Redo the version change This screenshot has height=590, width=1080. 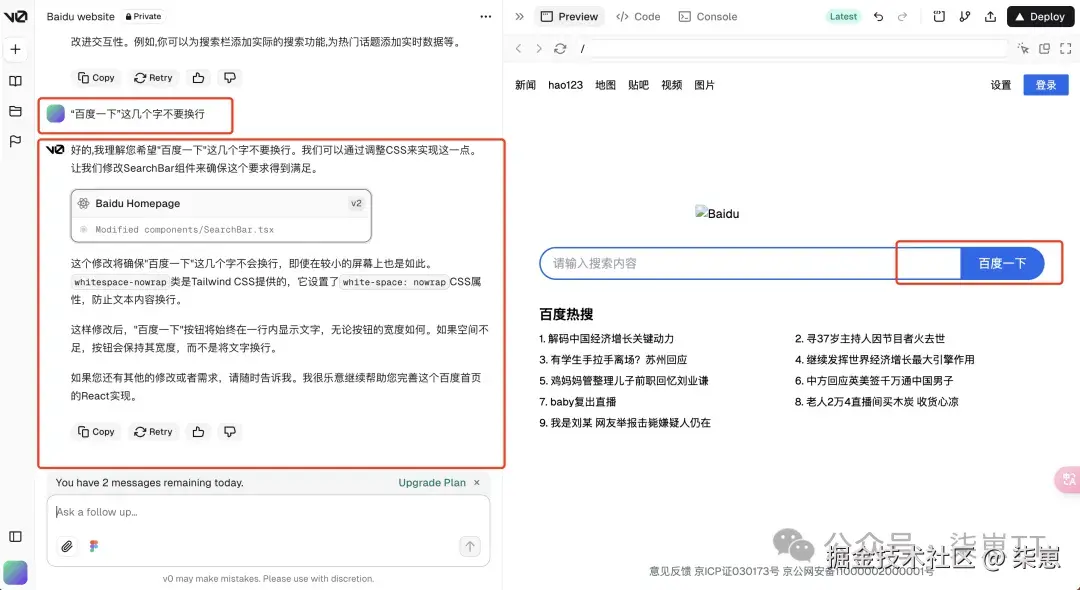click(902, 17)
